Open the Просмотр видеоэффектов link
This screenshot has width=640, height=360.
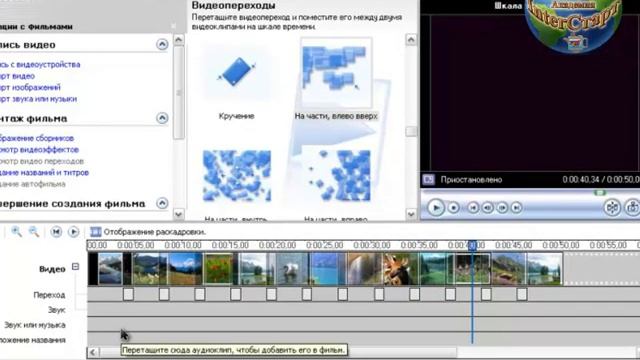39,149
